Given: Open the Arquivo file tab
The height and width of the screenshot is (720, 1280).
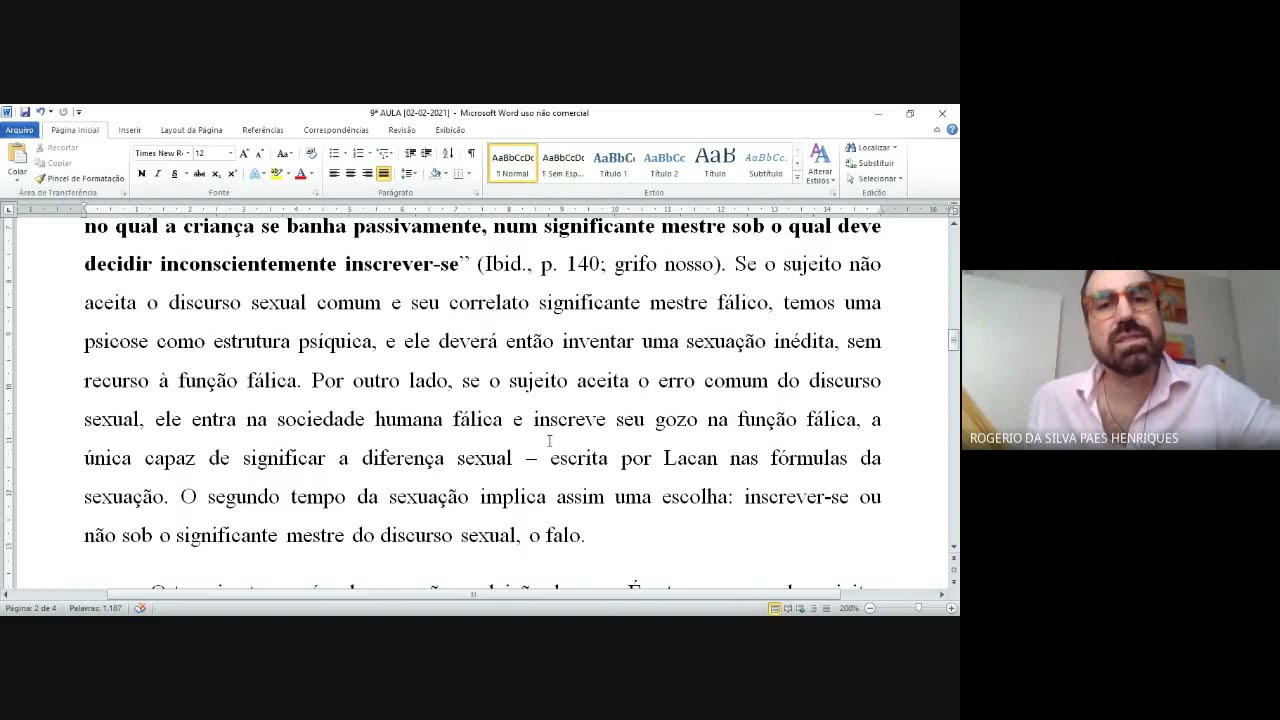Looking at the screenshot, I should (x=19, y=130).
